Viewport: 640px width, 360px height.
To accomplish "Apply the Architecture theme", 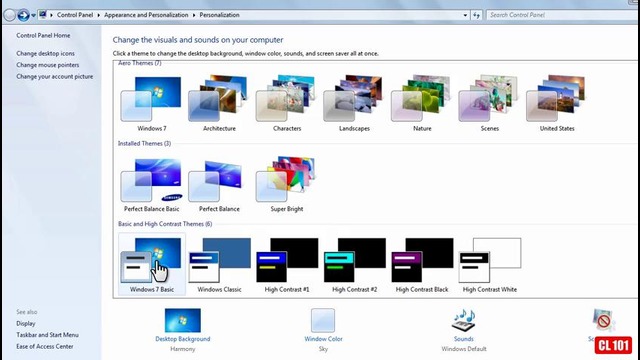I will pos(219,103).
